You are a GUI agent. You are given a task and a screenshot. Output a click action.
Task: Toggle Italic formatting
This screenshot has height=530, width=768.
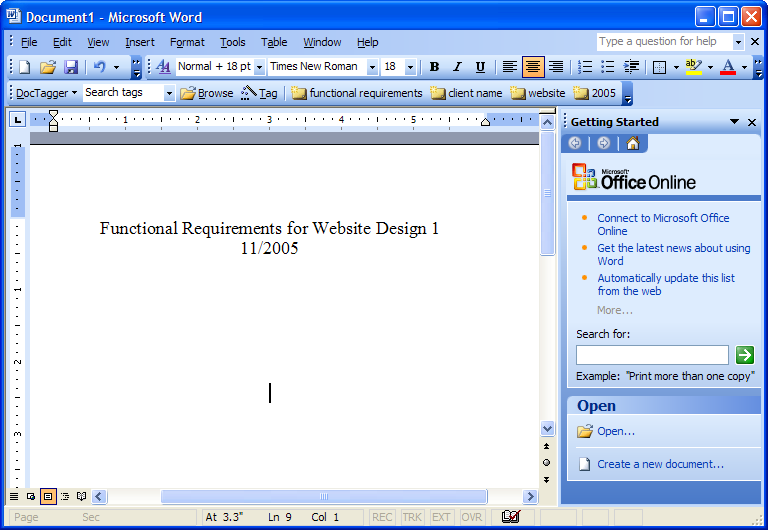pyautogui.click(x=457, y=67)
